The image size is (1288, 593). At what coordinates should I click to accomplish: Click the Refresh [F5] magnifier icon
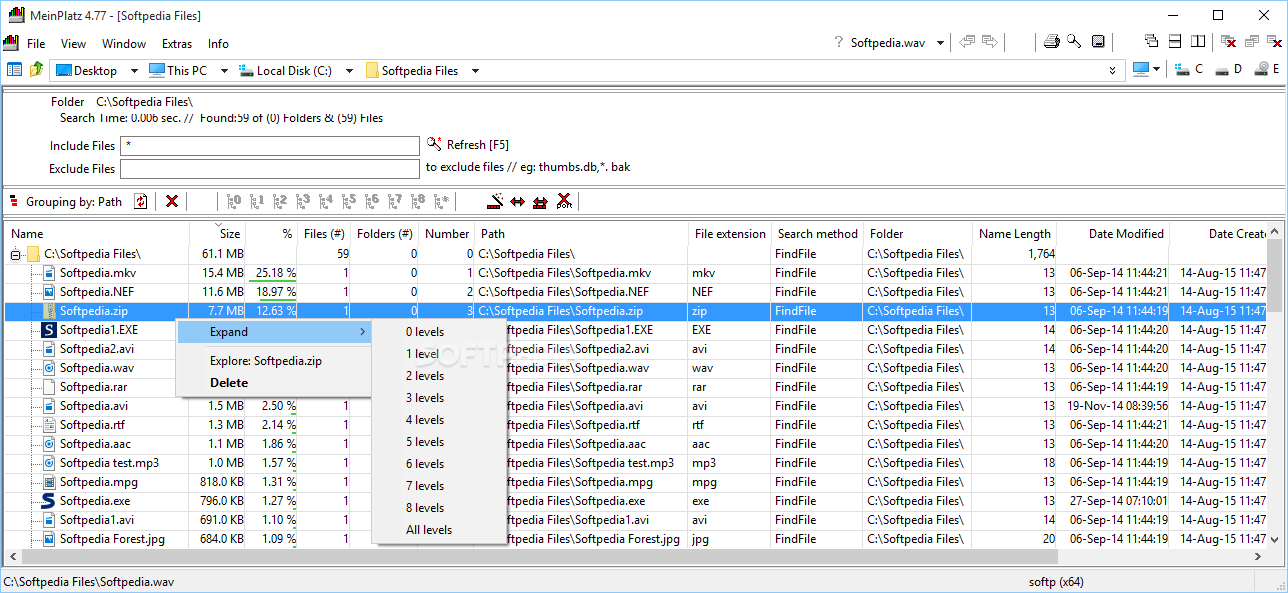pos(434,144)
